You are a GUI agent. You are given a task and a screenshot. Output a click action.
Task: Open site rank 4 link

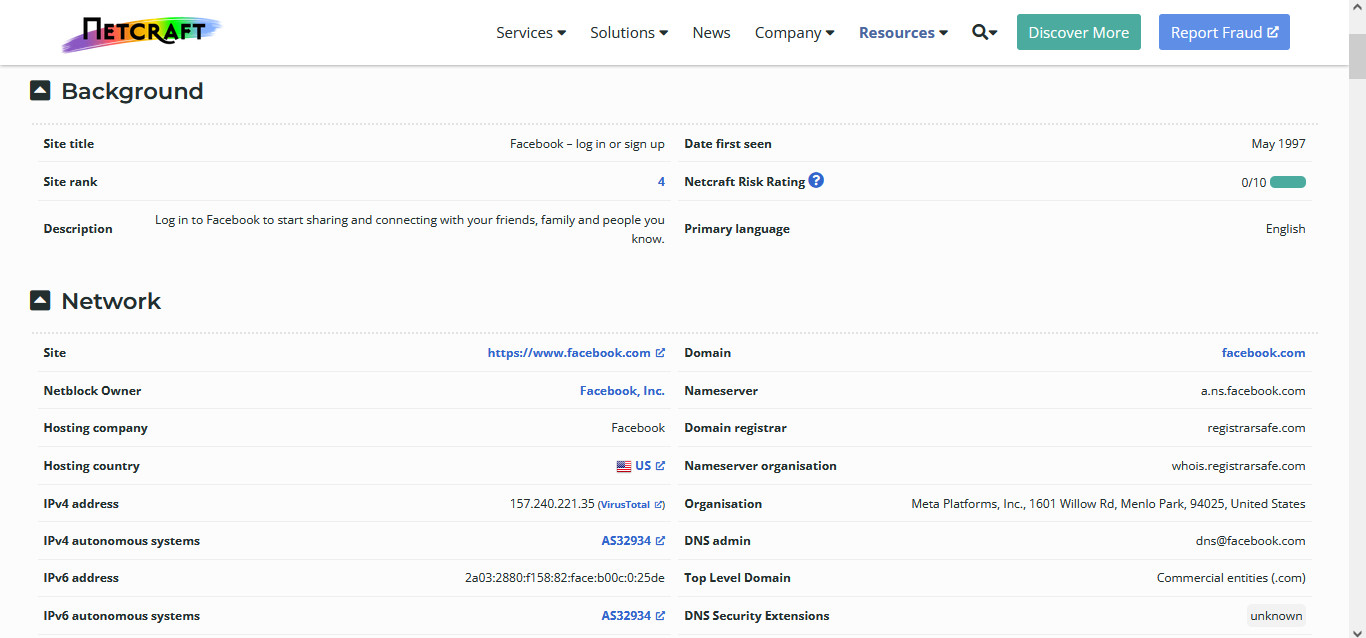coord(661,182)
